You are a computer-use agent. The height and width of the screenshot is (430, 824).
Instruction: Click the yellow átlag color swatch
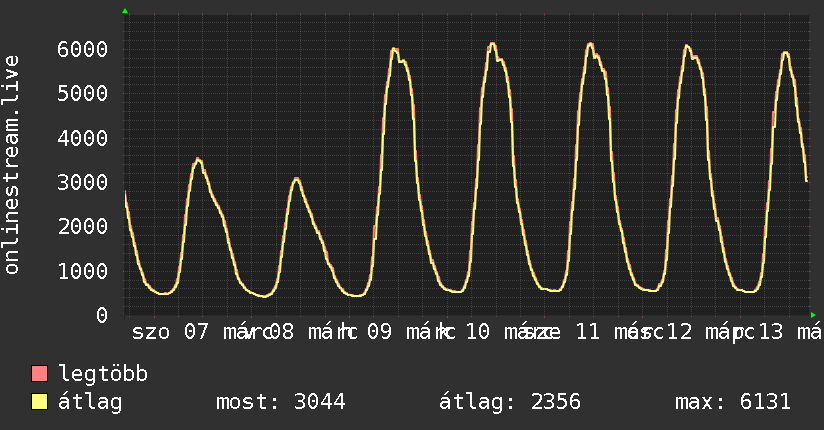[x=39, y=401]
